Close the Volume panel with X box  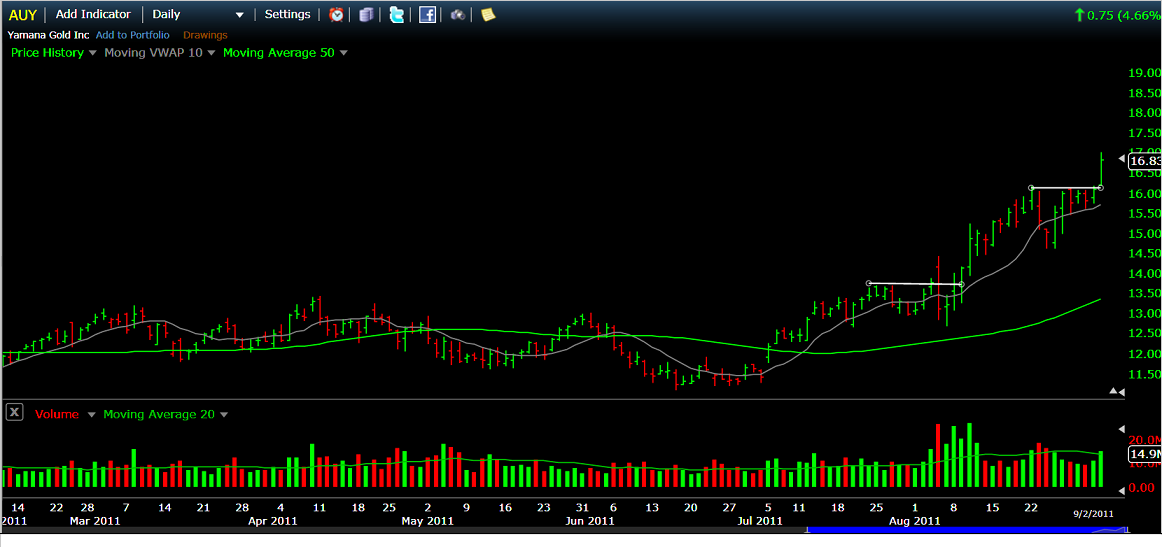click(15, 412)
